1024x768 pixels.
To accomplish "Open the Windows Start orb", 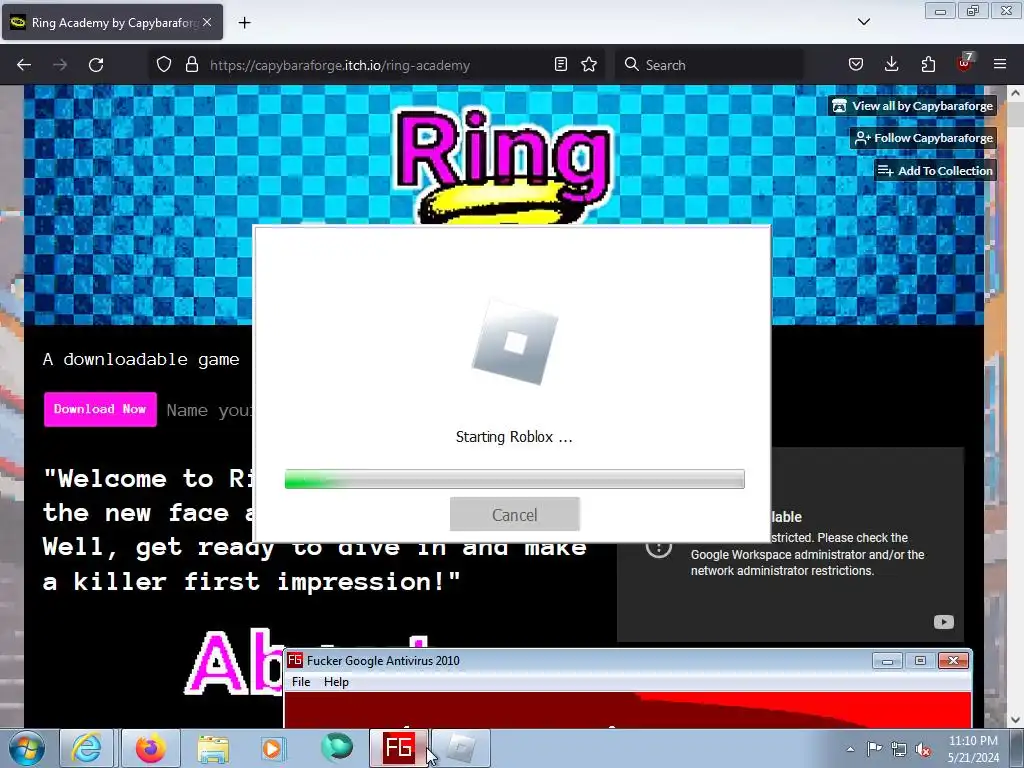I will pyautogui.click(x=27, y=748).
